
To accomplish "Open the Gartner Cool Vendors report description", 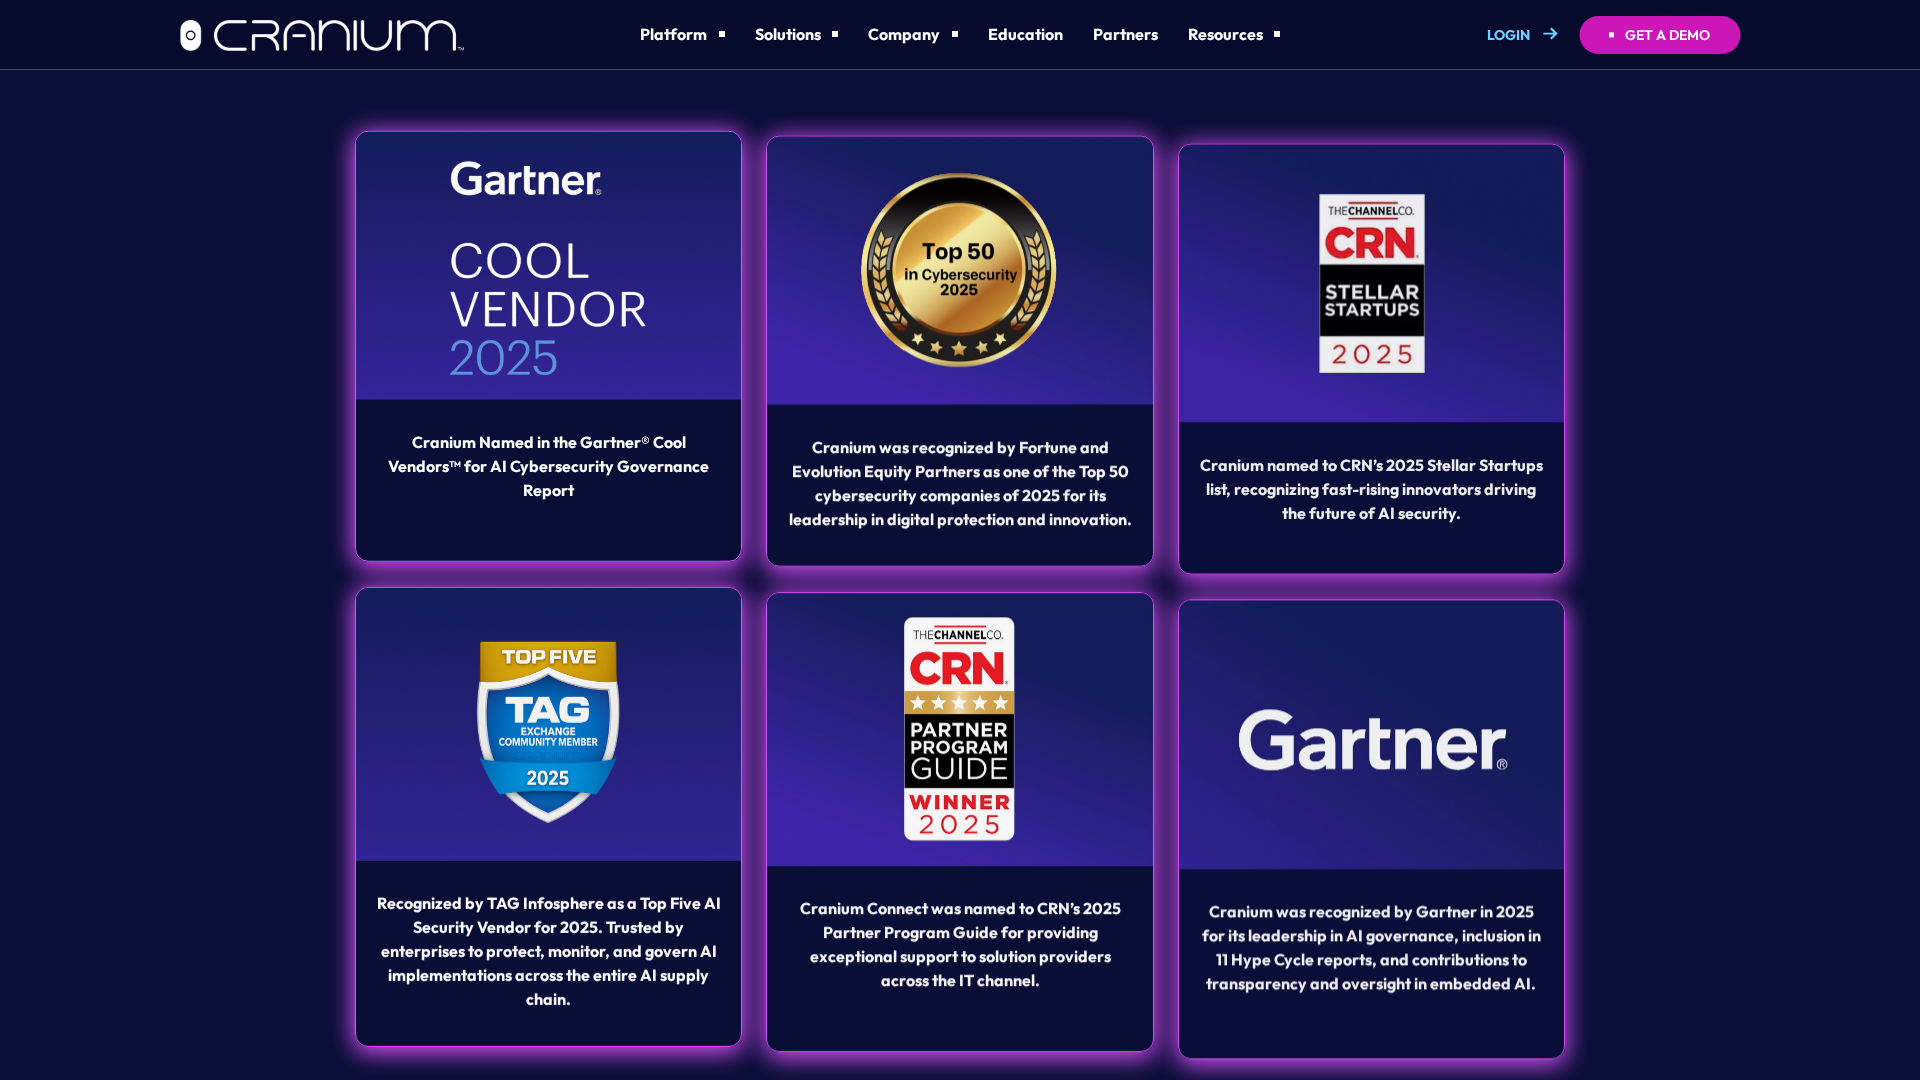I will (548, 466).
